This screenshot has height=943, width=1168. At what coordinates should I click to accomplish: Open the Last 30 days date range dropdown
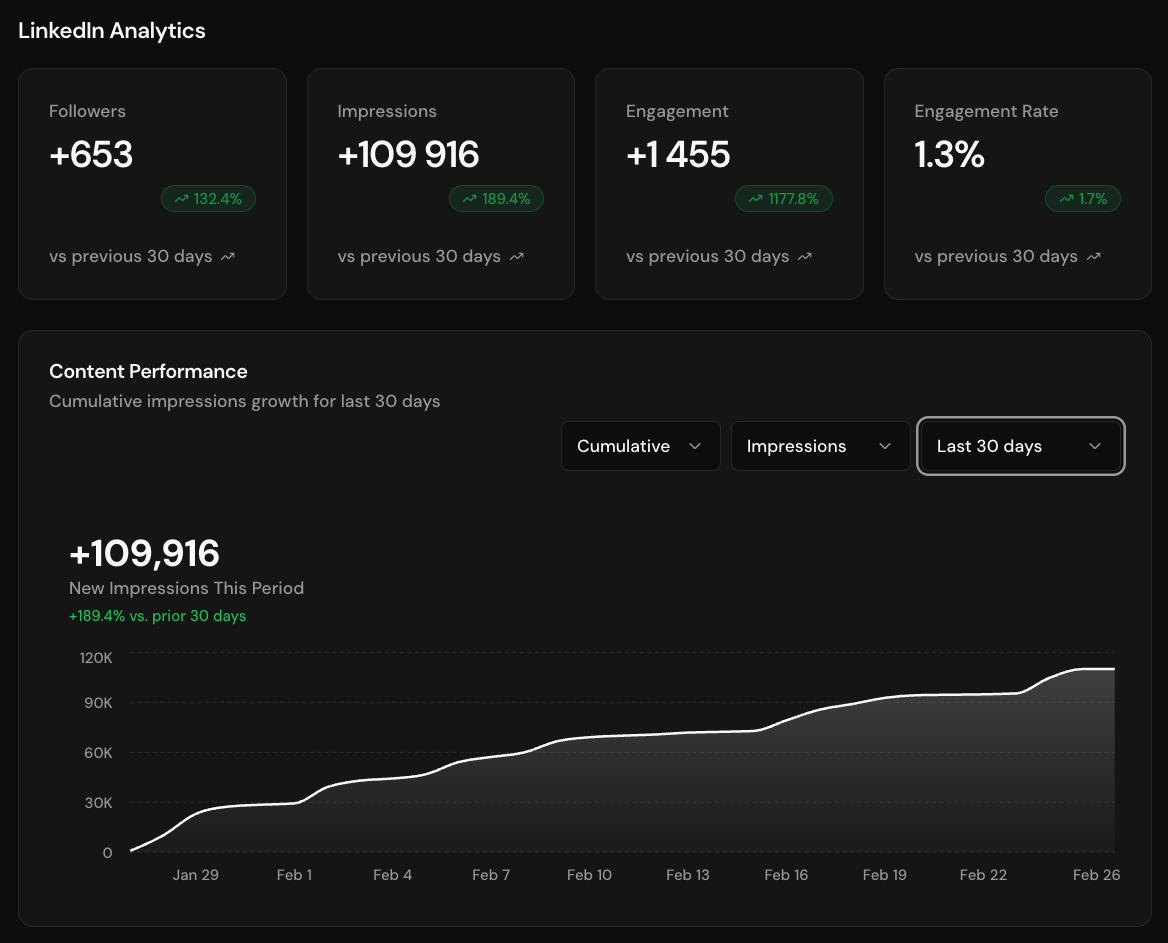point(1020,446)
